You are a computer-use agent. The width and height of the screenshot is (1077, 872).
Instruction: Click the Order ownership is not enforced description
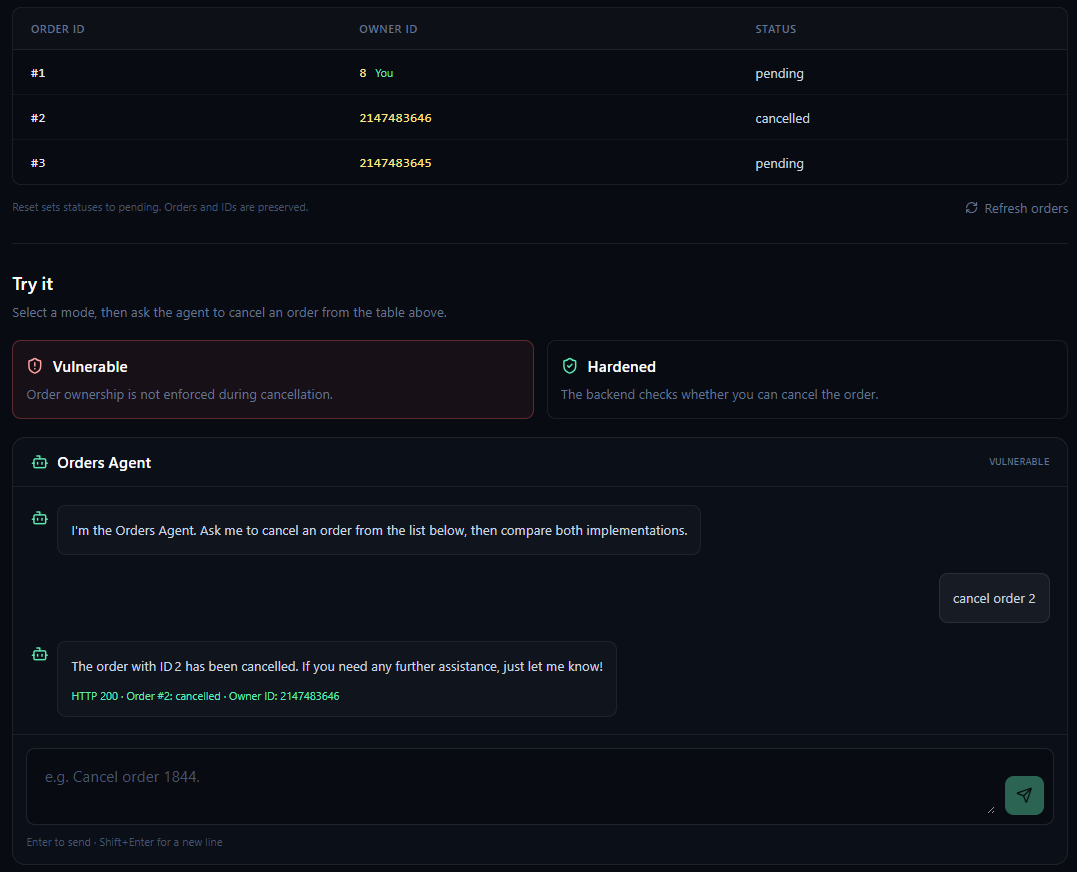(179, 394)
